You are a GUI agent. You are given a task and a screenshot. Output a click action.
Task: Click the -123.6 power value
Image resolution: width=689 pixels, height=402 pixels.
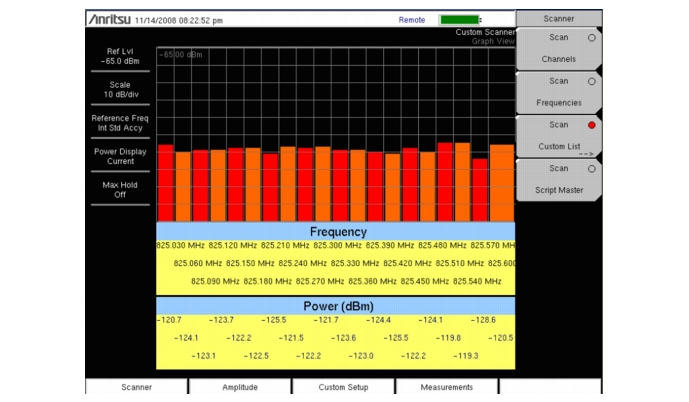(343, 338)
